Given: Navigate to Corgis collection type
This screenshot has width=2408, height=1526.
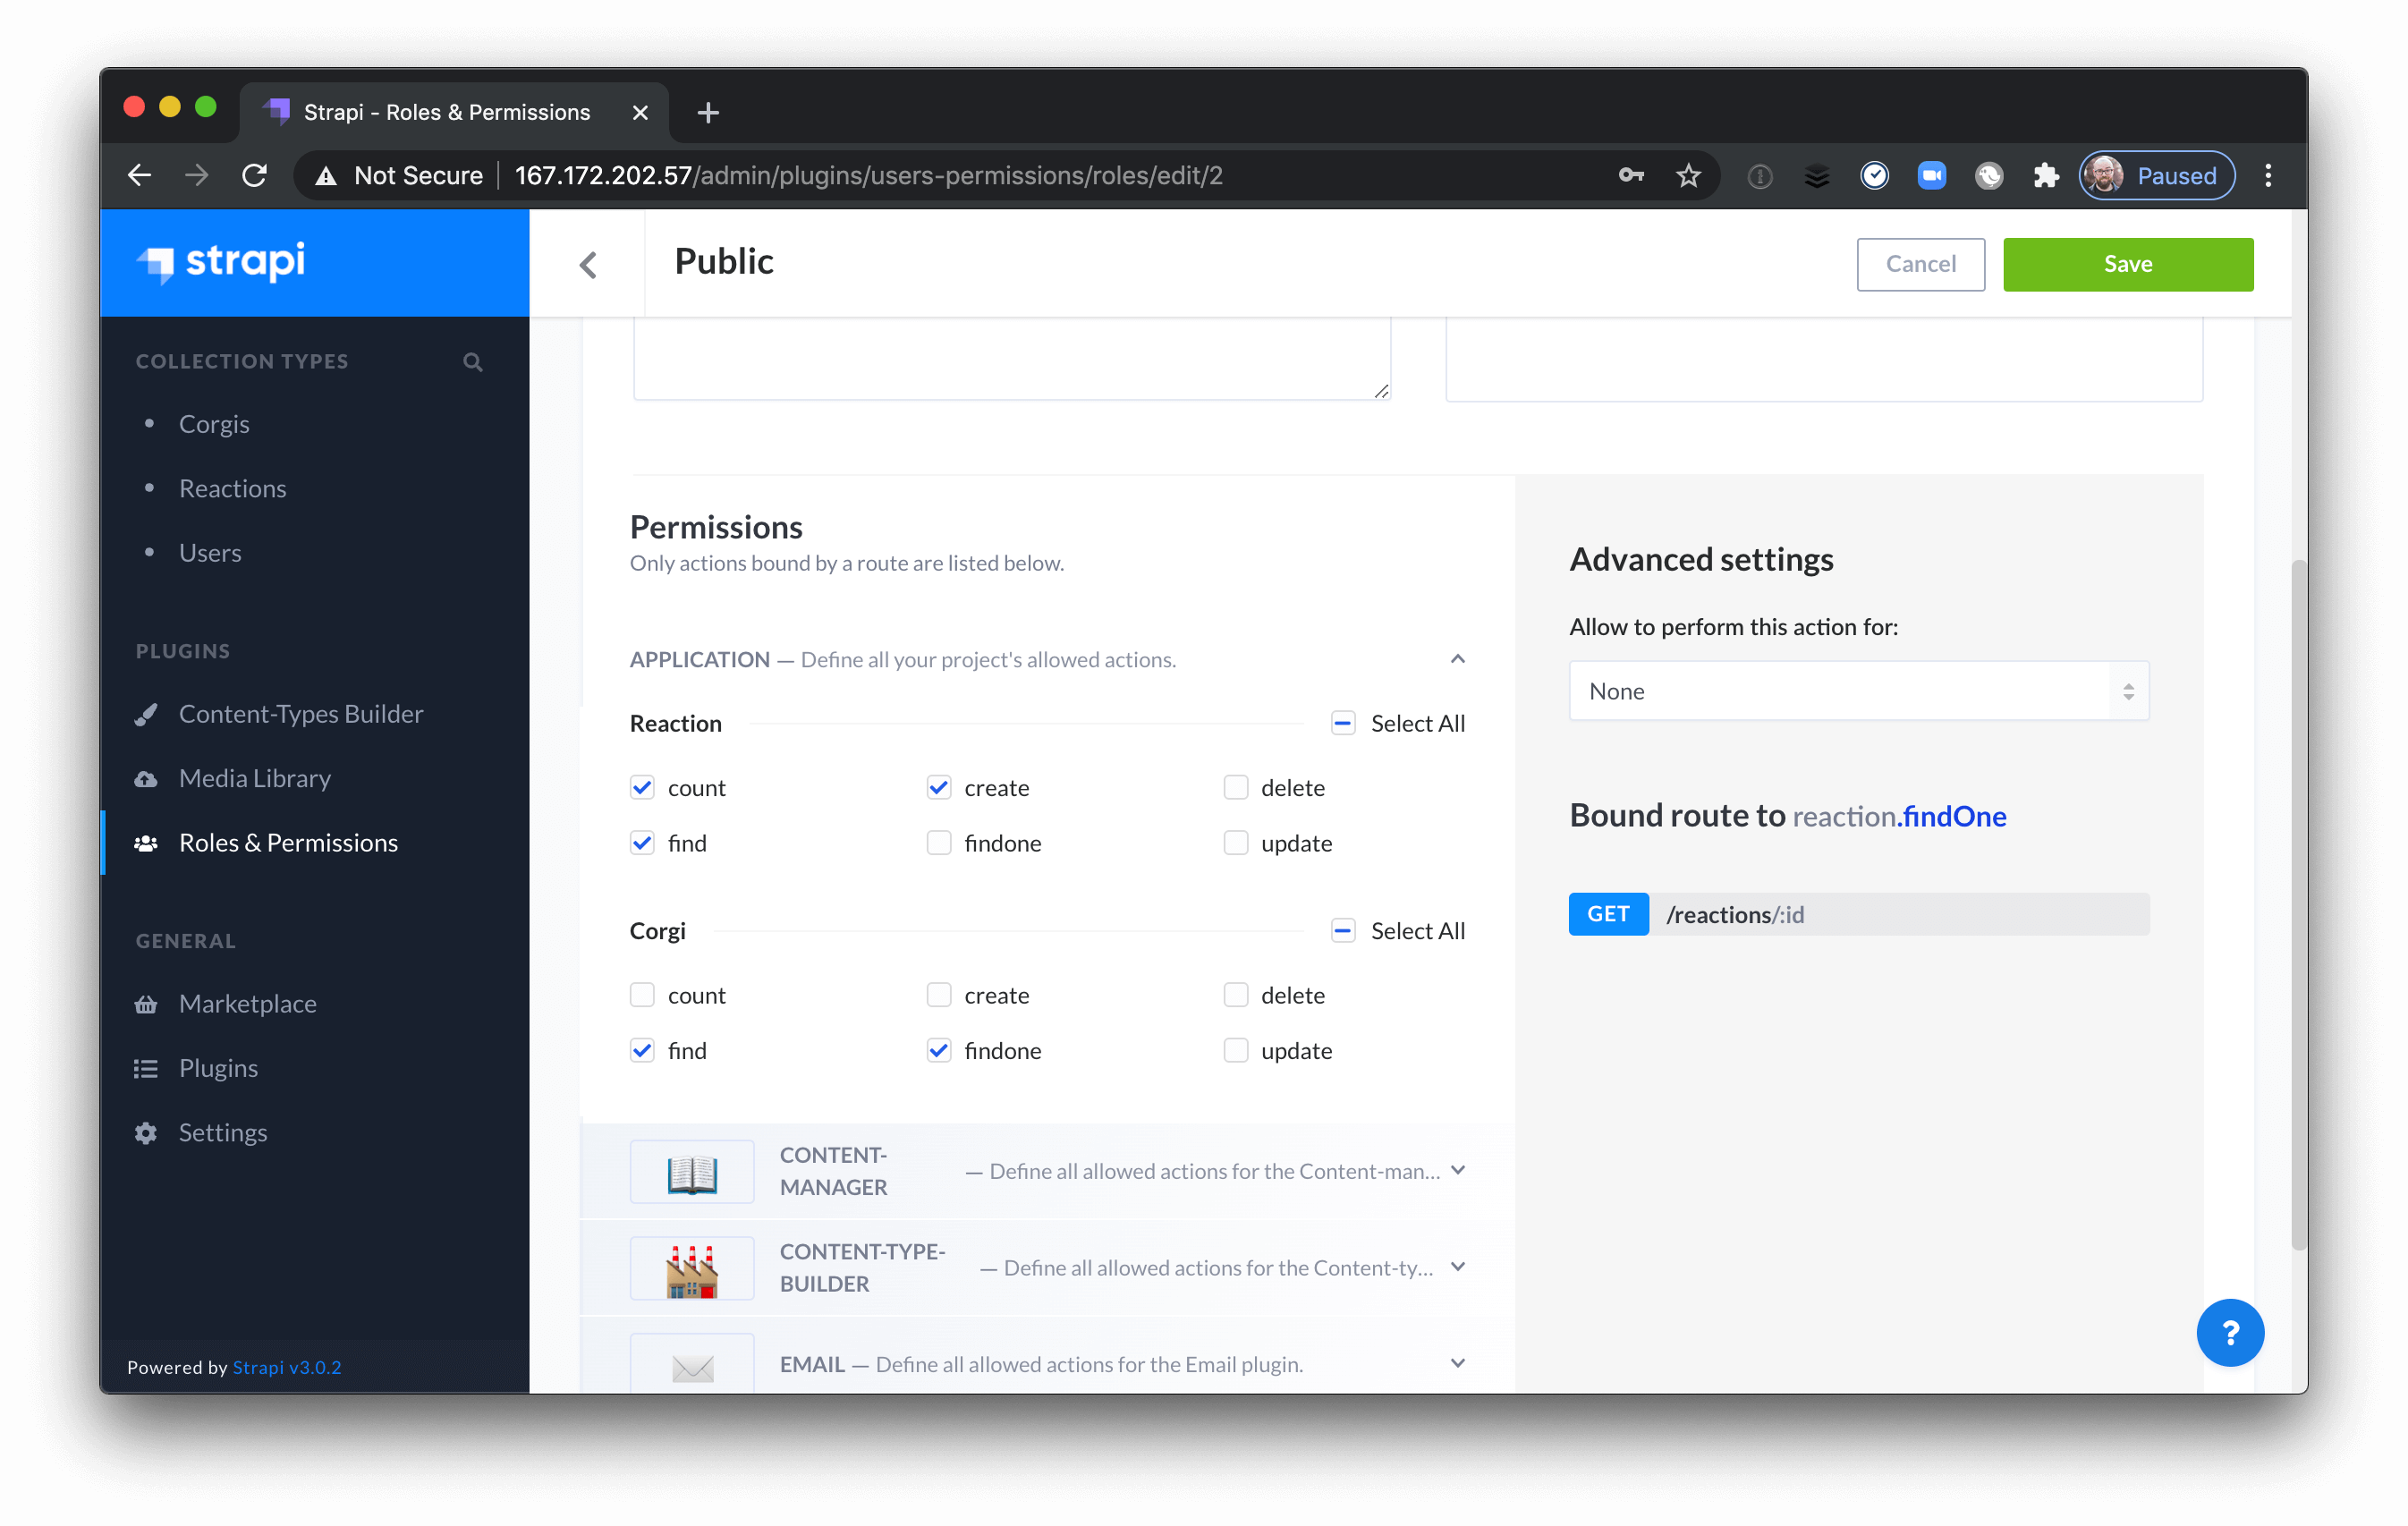Looking at the screenshot, I should point(214,423).
